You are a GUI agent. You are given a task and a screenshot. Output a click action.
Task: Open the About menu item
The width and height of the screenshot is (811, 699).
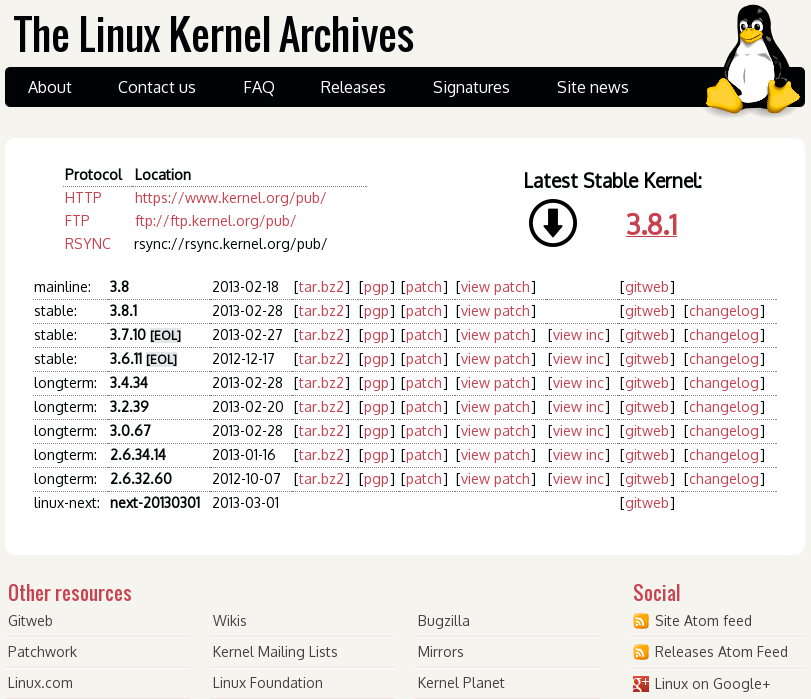[50, 87]
